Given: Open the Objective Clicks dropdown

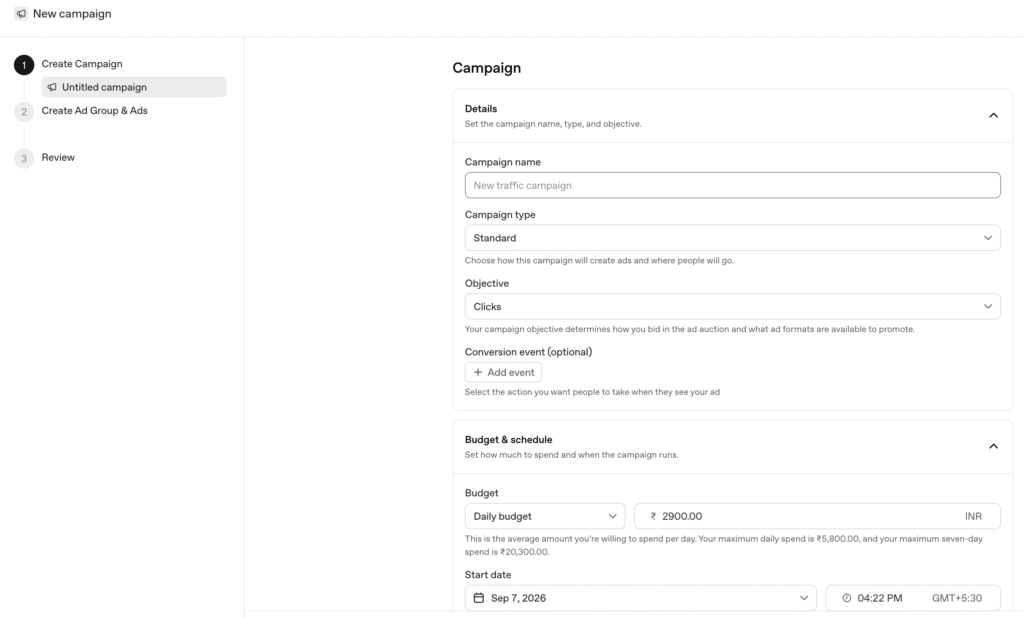Looking at the screenshot, I should tap(732, 306).
